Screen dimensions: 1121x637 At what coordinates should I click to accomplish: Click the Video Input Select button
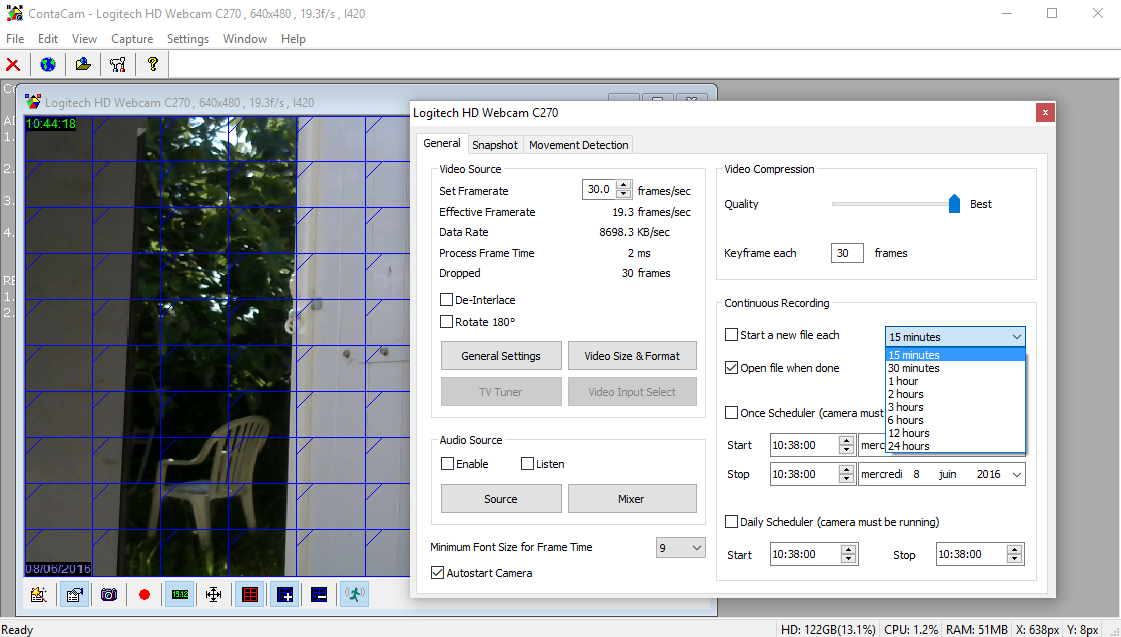pyautogui.click(x=632, y=392)
